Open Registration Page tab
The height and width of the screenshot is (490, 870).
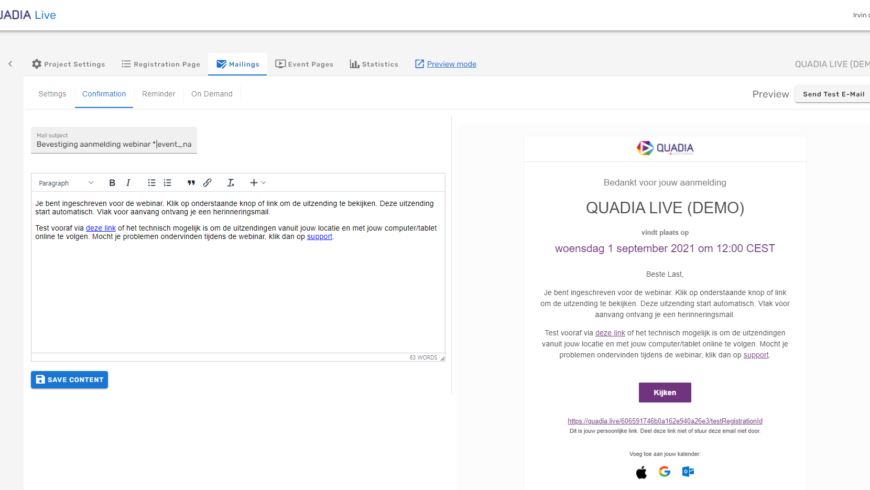(x=161, y=64)
